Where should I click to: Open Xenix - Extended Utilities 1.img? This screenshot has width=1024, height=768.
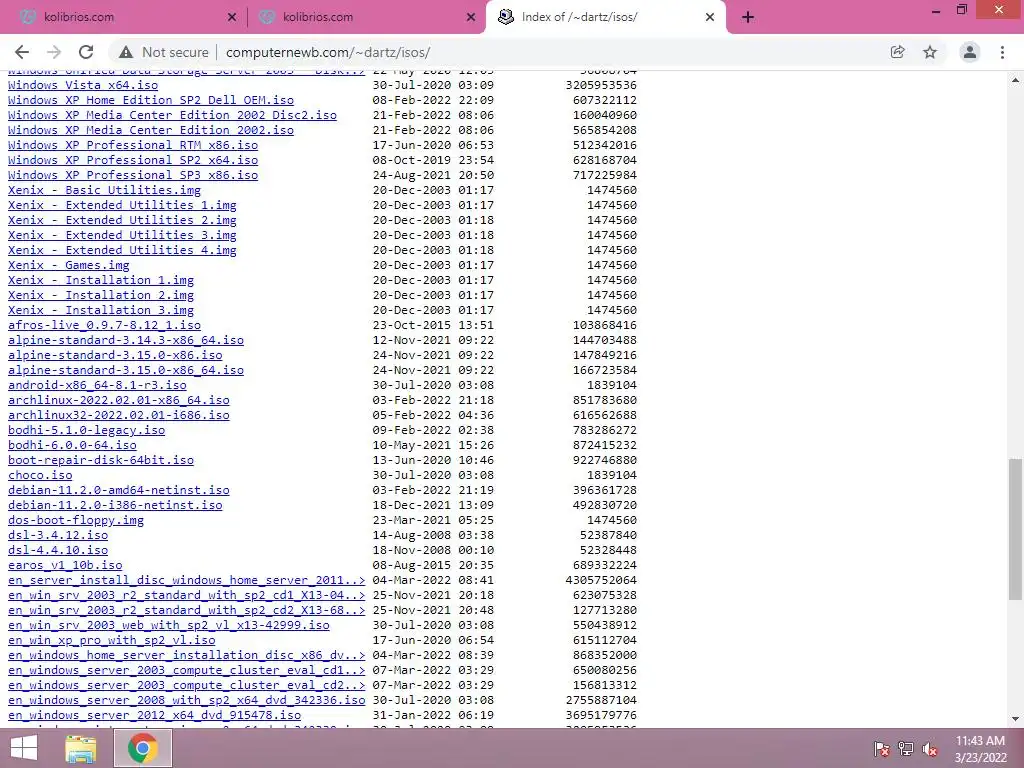[122, 205]
